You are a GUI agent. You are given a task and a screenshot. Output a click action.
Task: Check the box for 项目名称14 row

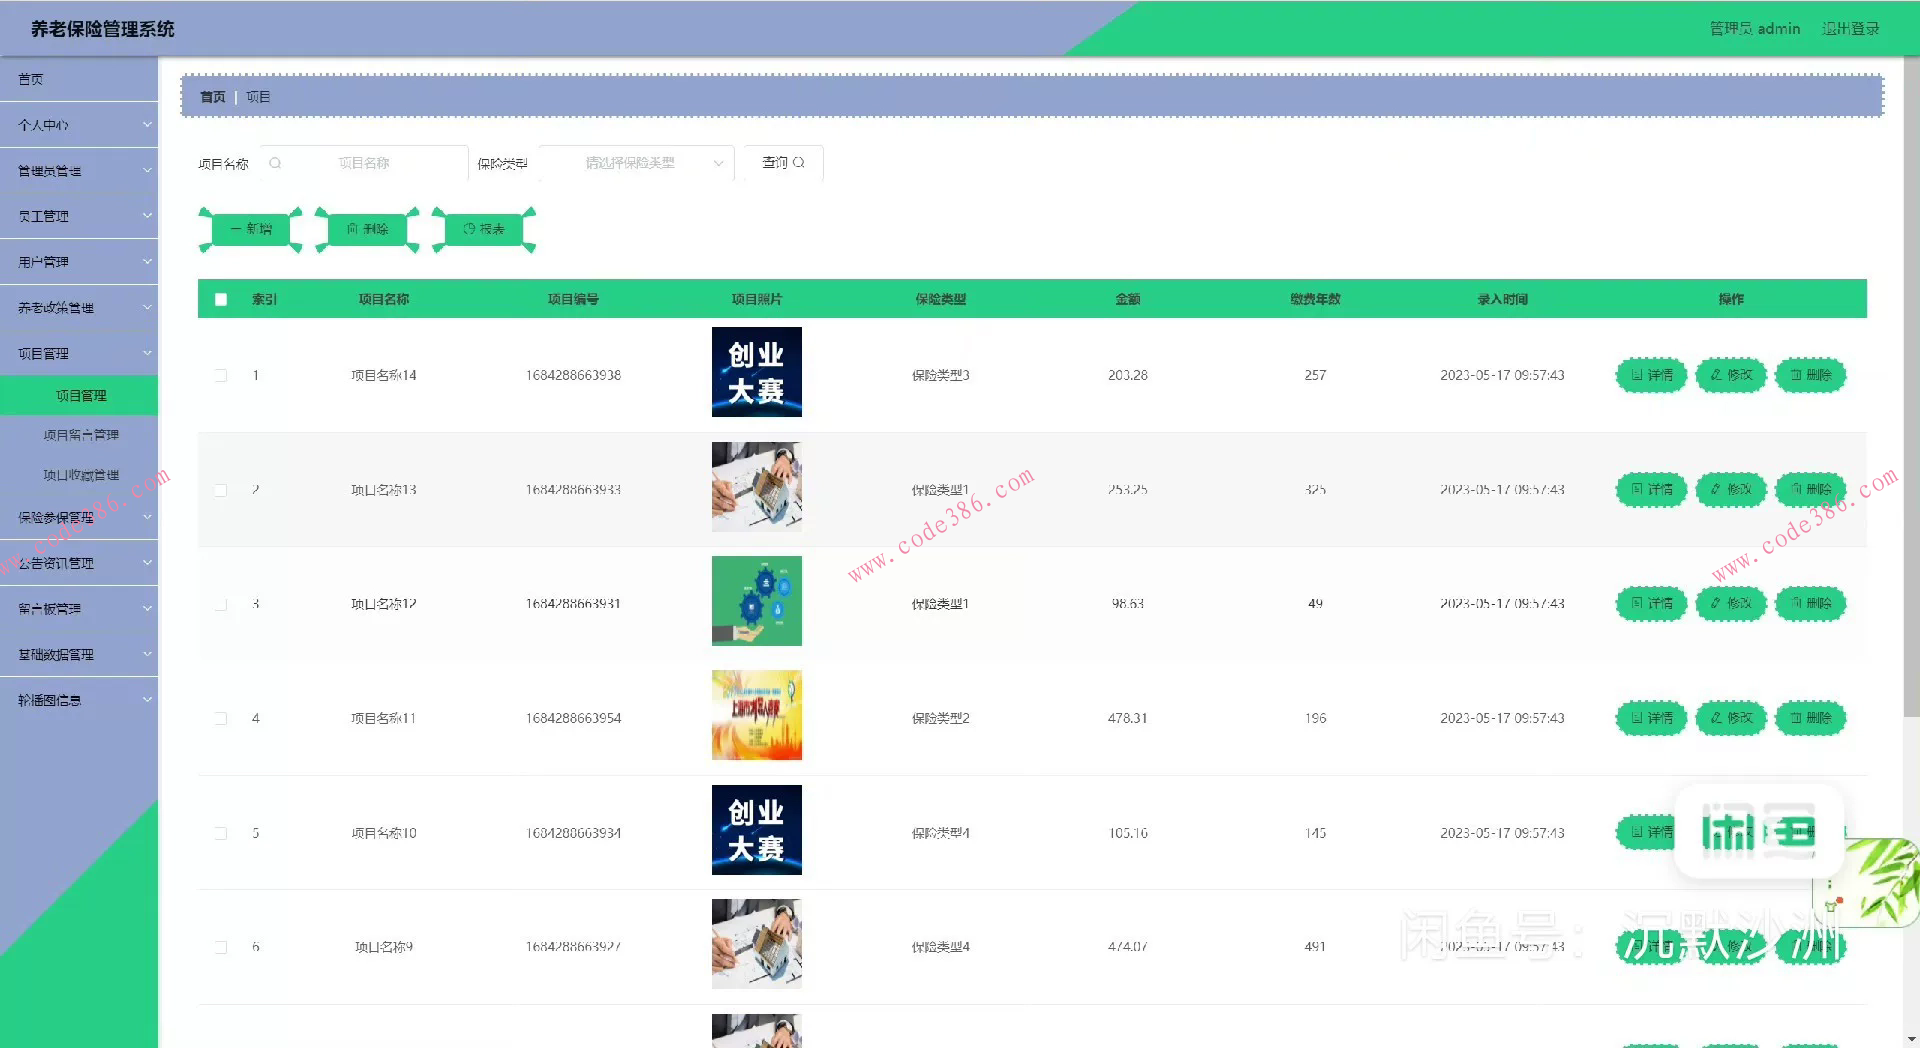click(x=221, y=375)
